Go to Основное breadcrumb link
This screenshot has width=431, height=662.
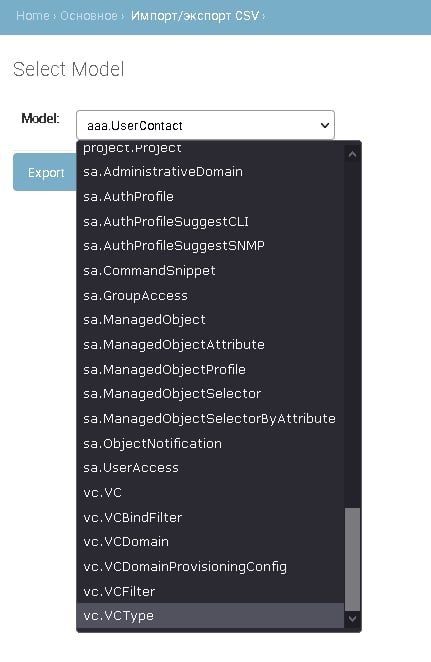pos(89,16)
